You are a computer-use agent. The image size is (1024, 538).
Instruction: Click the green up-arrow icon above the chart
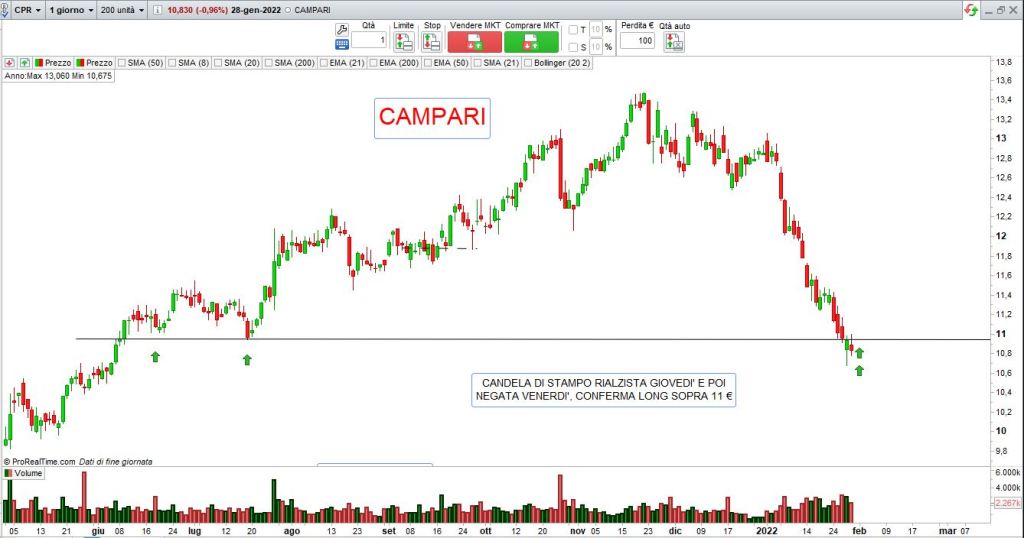tap(25, 63)
